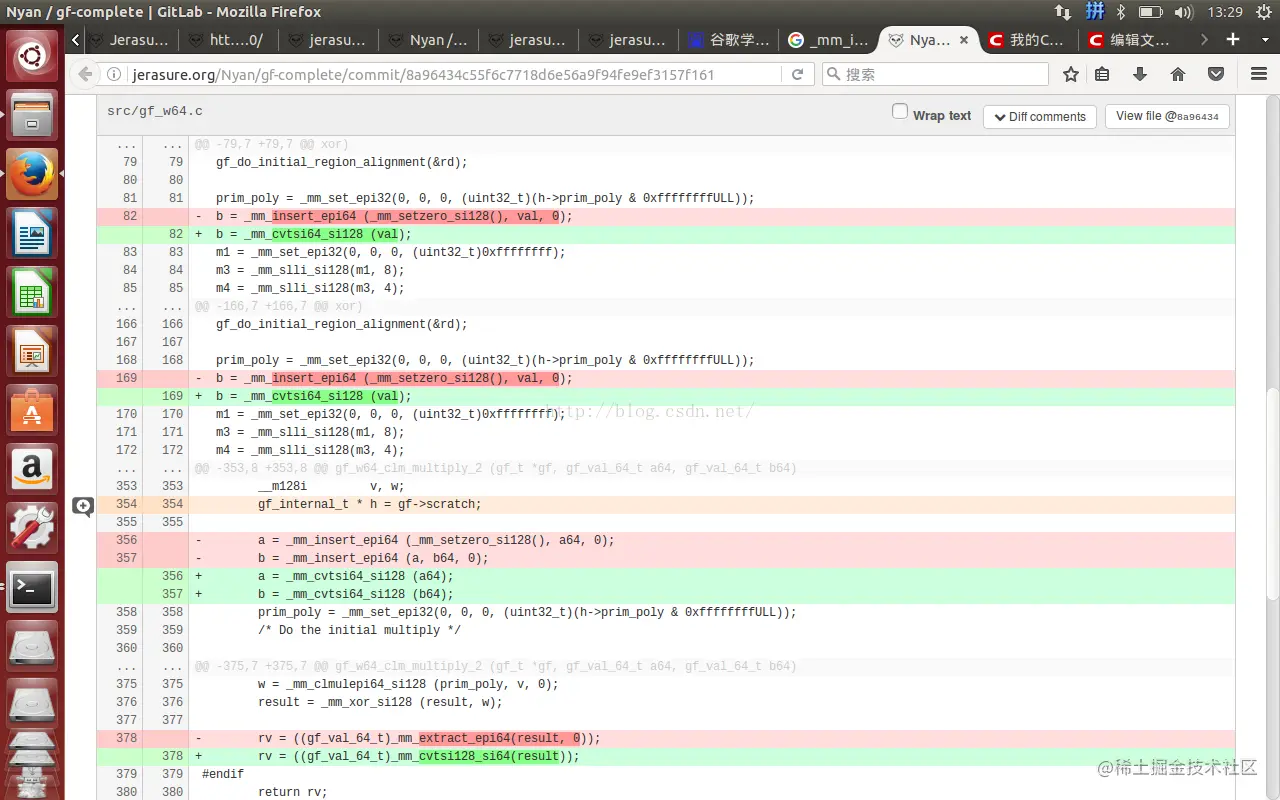1280x800 pixels.
Task: Go to the Firefox home page
Action: [1178, 74]
